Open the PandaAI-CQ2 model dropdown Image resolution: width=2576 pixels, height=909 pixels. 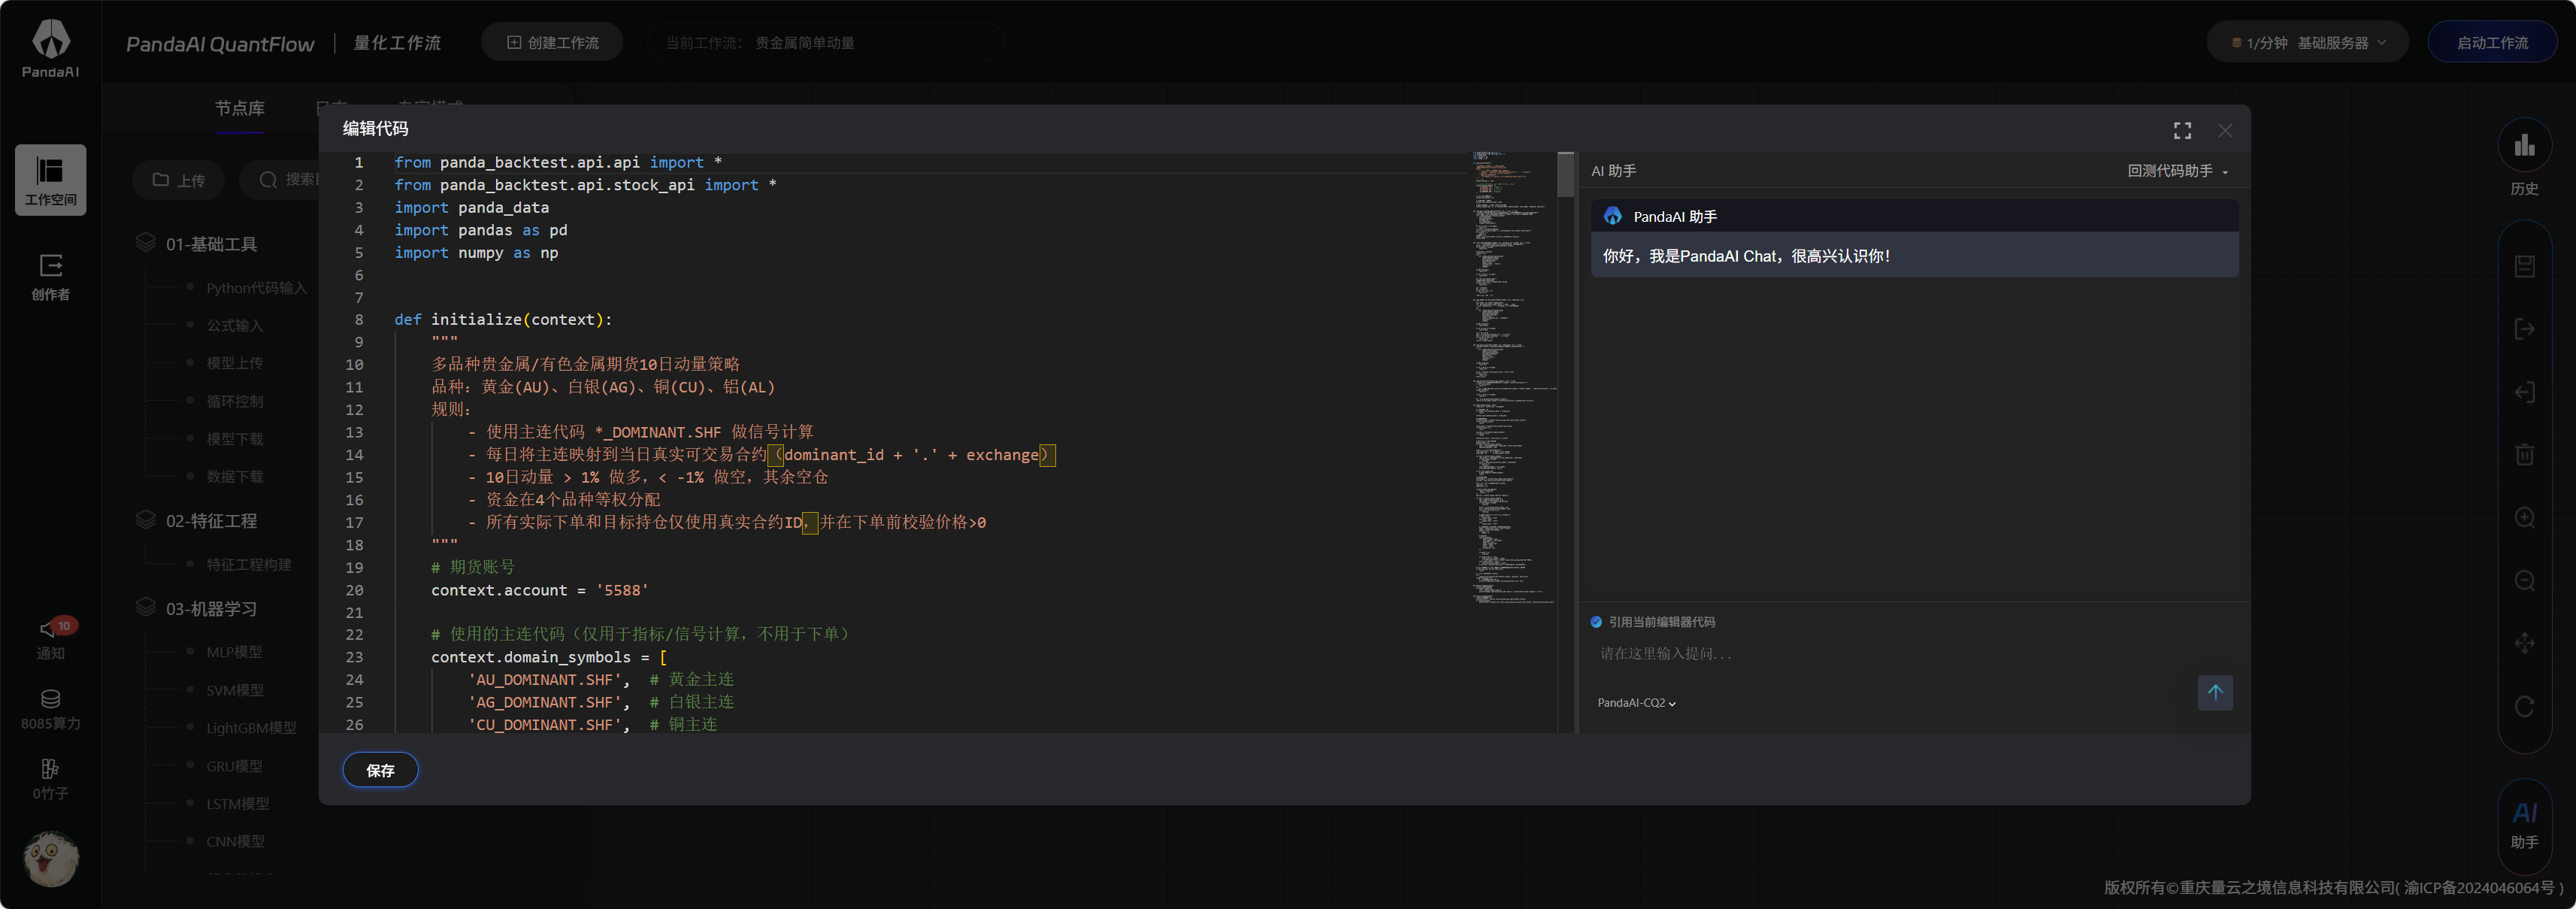1636,703
